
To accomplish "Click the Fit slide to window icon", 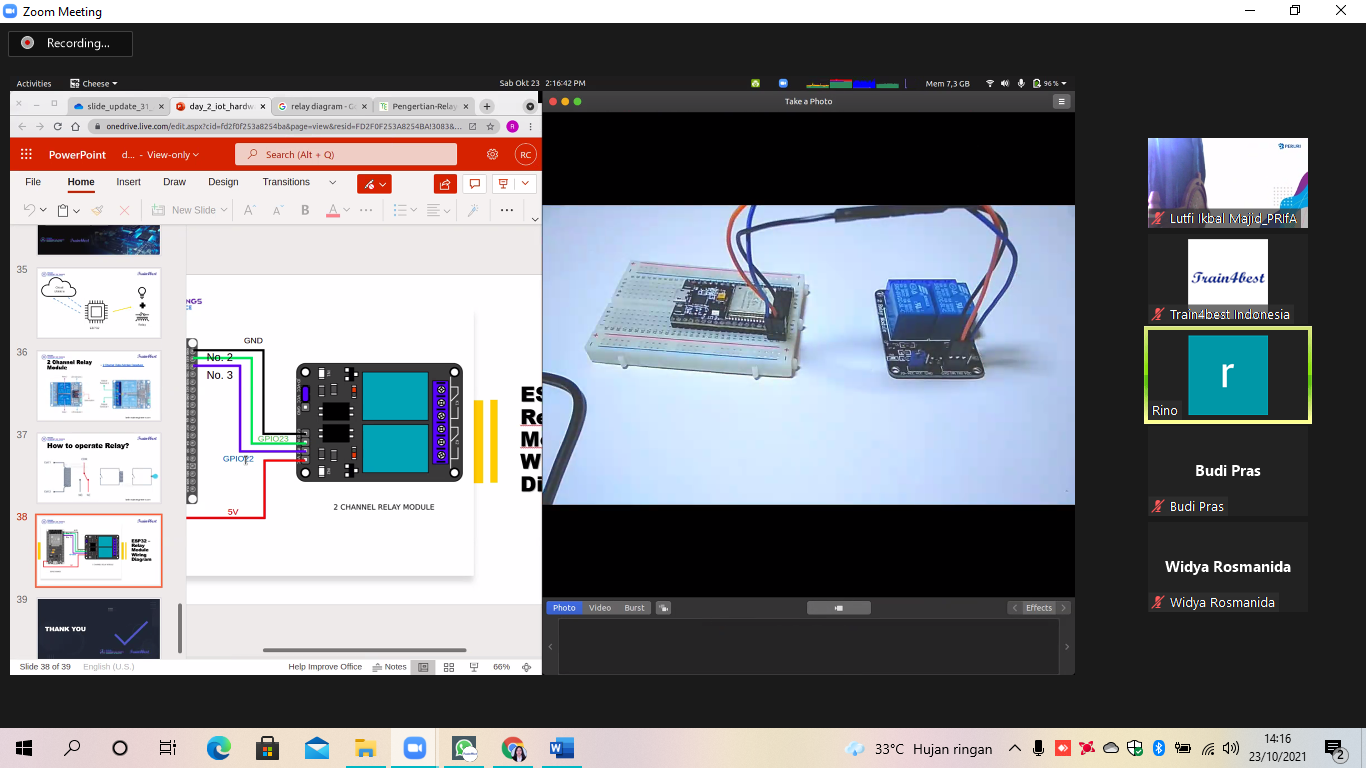I will coord(527,667).
